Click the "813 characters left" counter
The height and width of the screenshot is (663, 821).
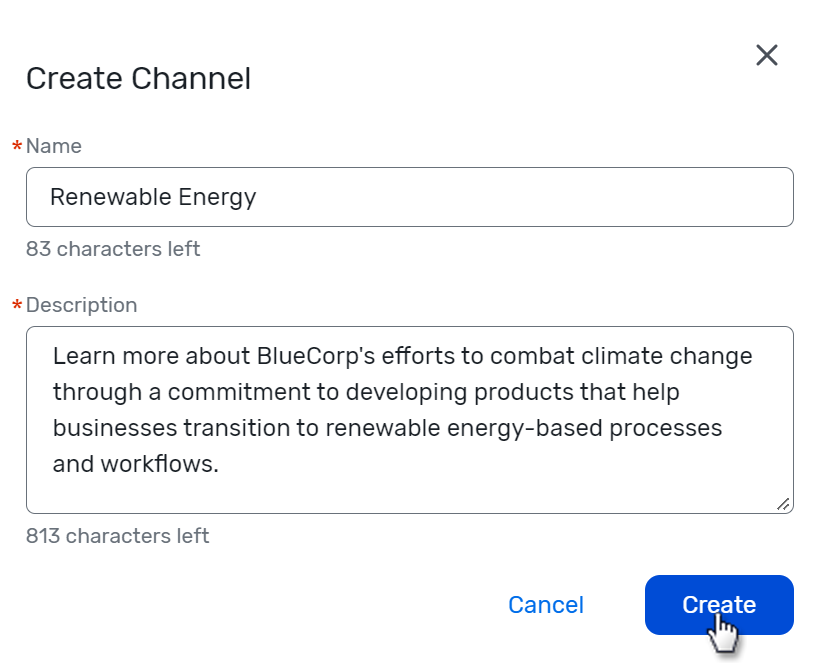click(118, 536)
